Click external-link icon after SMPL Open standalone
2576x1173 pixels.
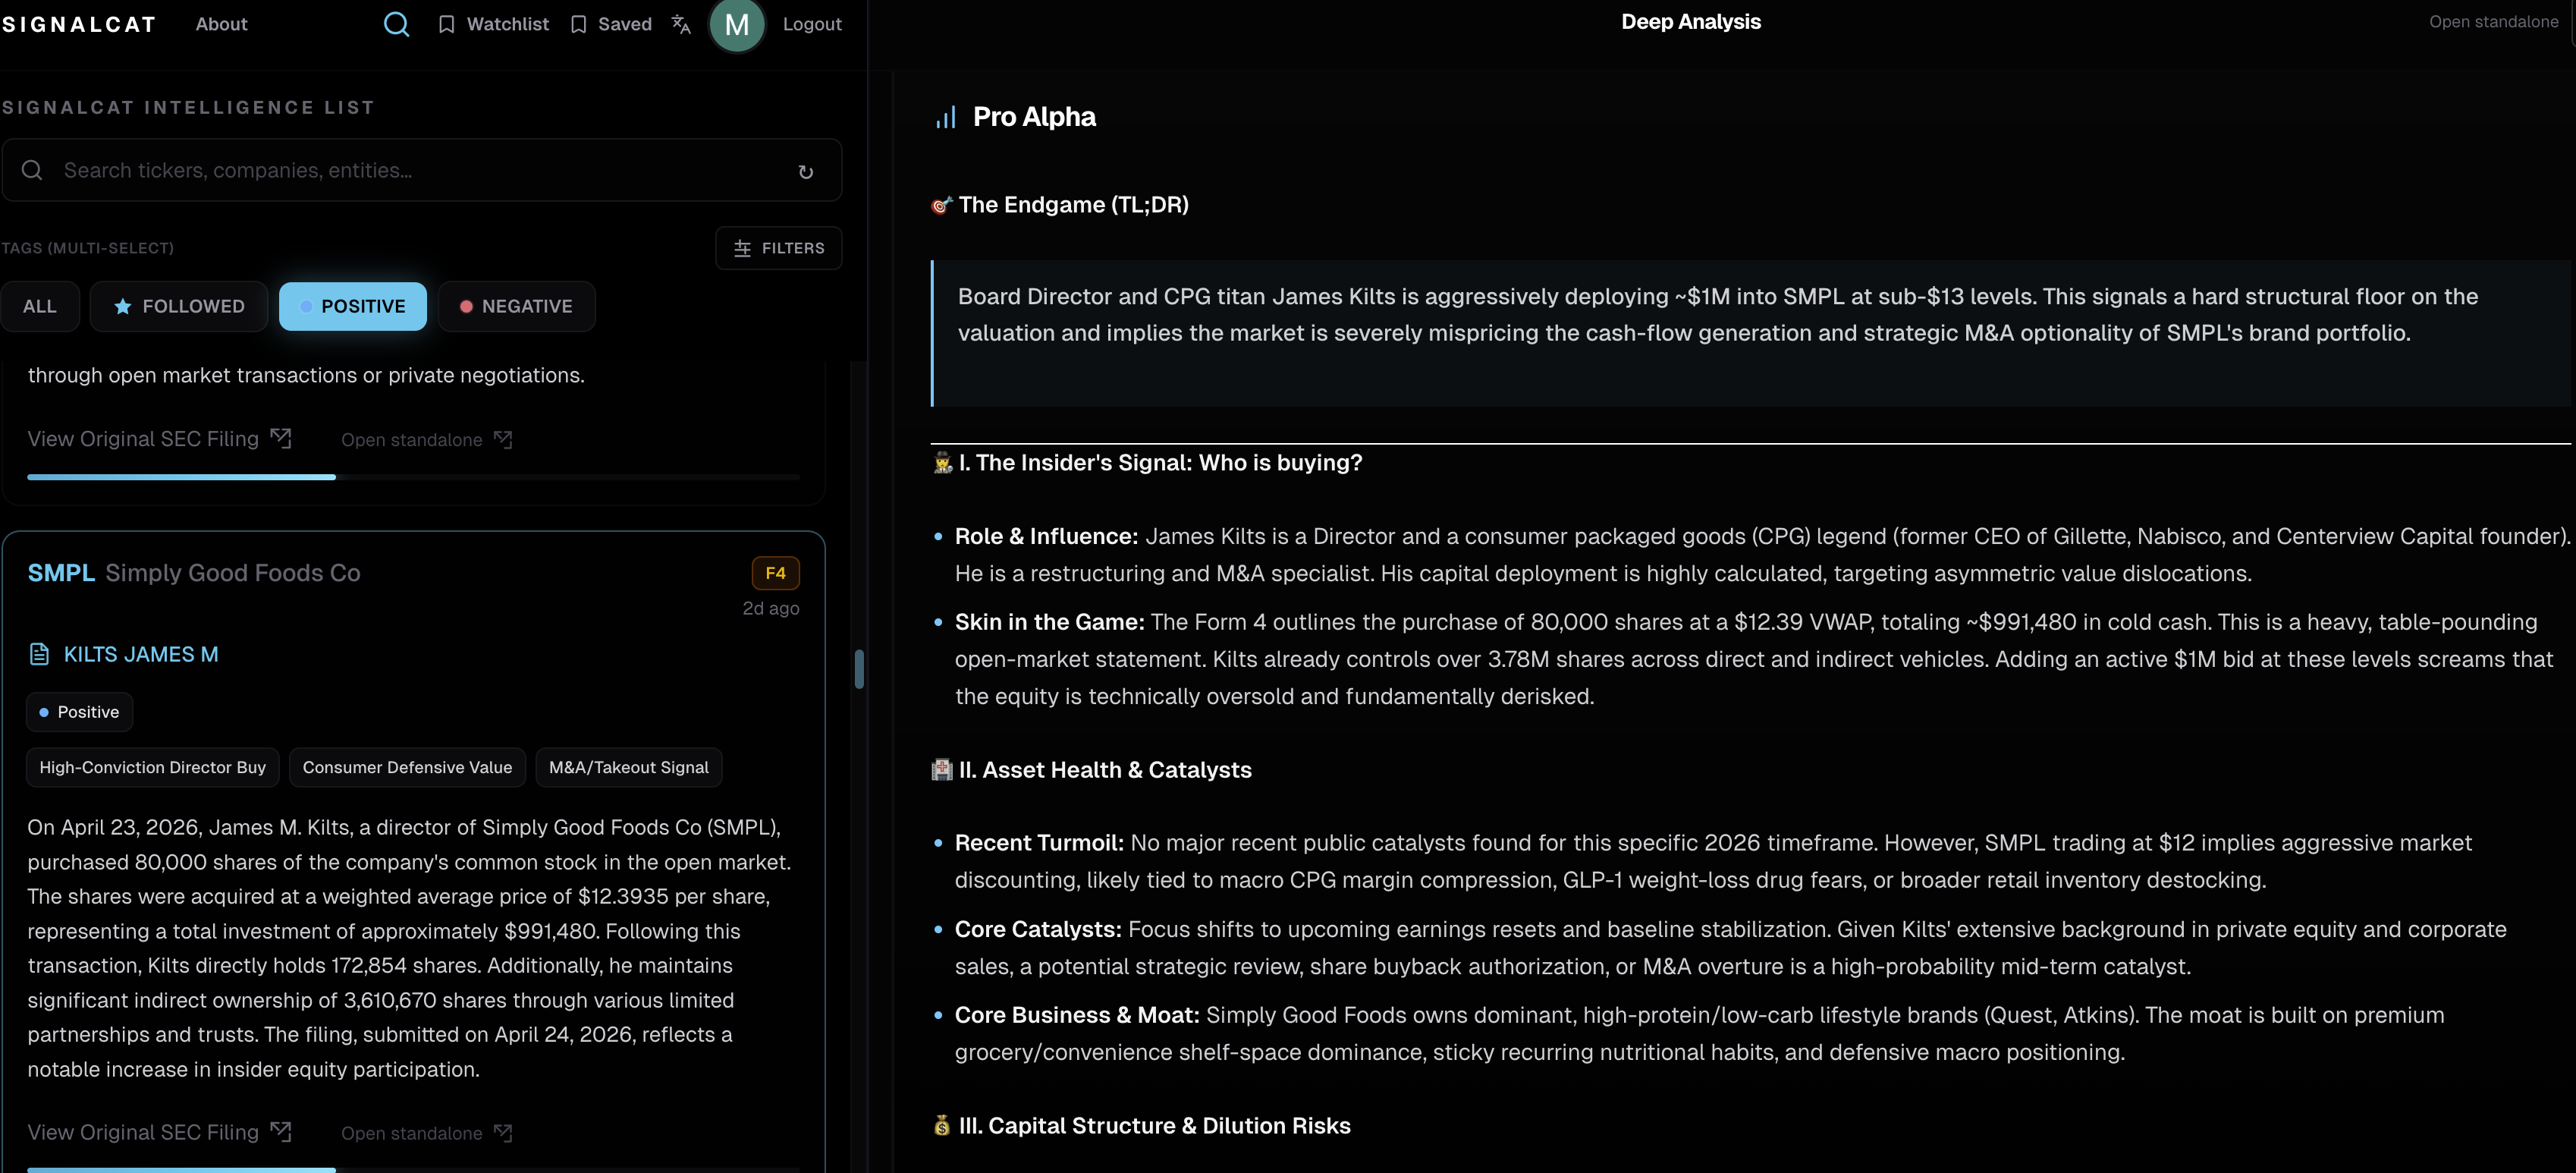coord(503,1133)
